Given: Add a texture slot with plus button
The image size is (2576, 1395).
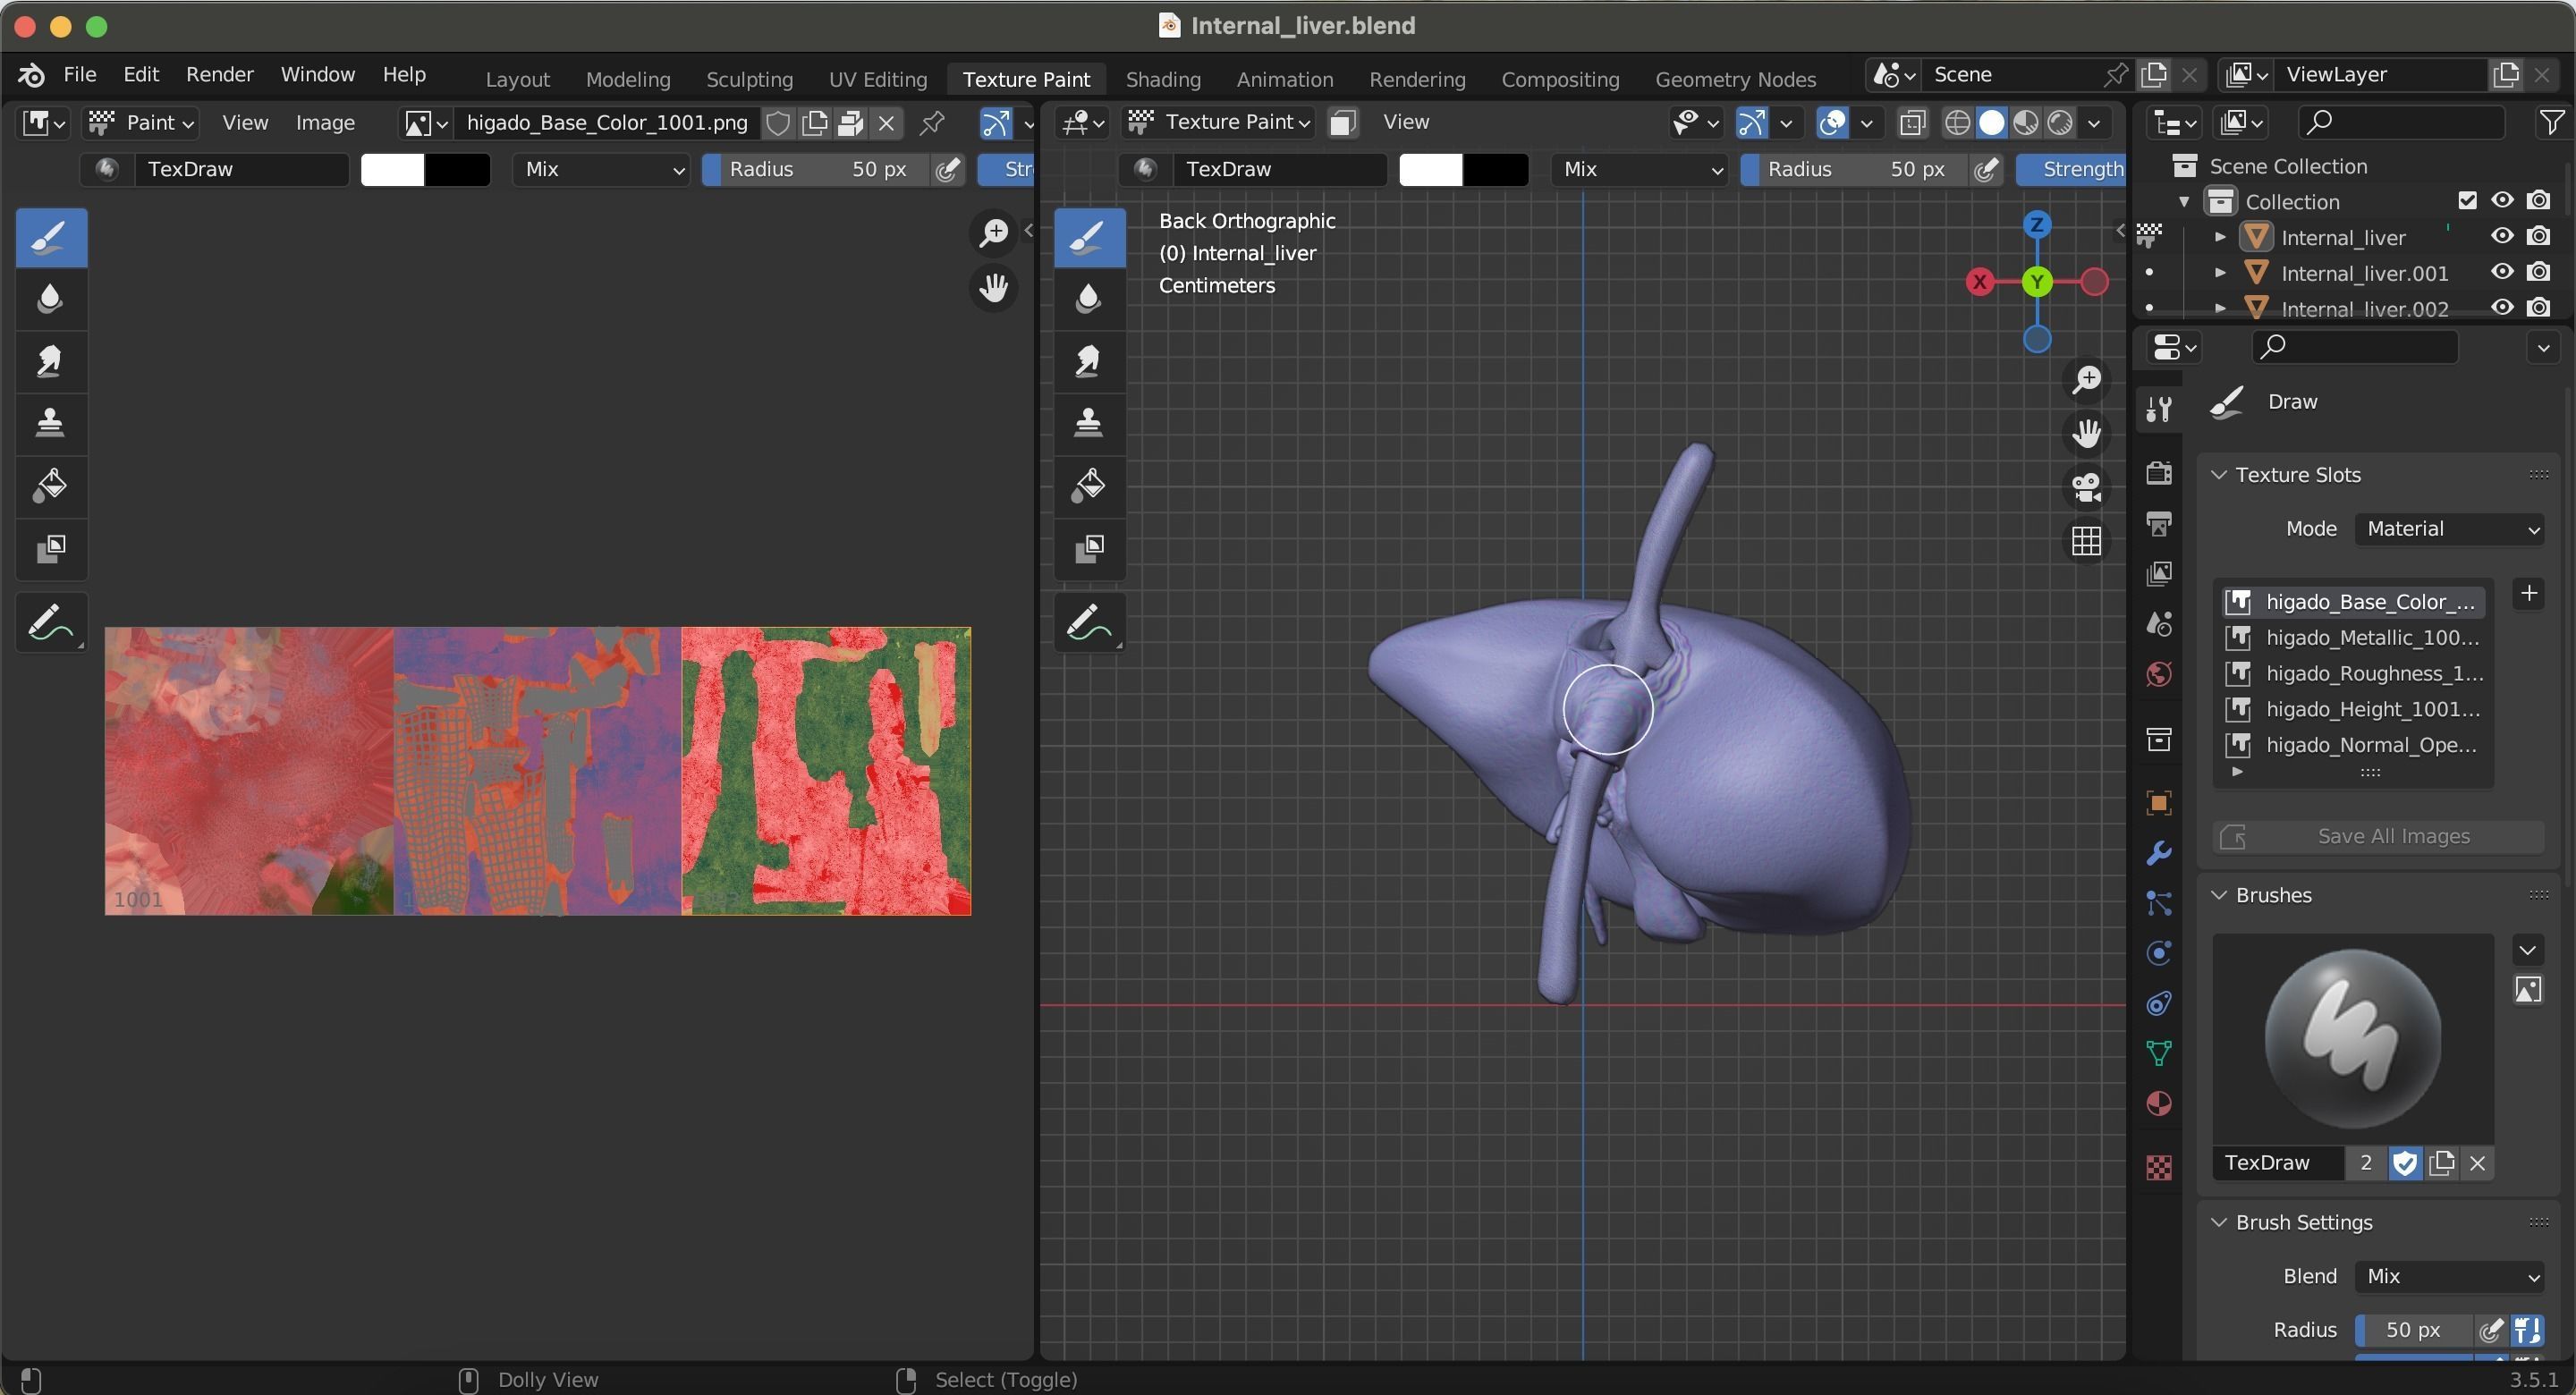Looking at the screenshot, I should 2529,593.
